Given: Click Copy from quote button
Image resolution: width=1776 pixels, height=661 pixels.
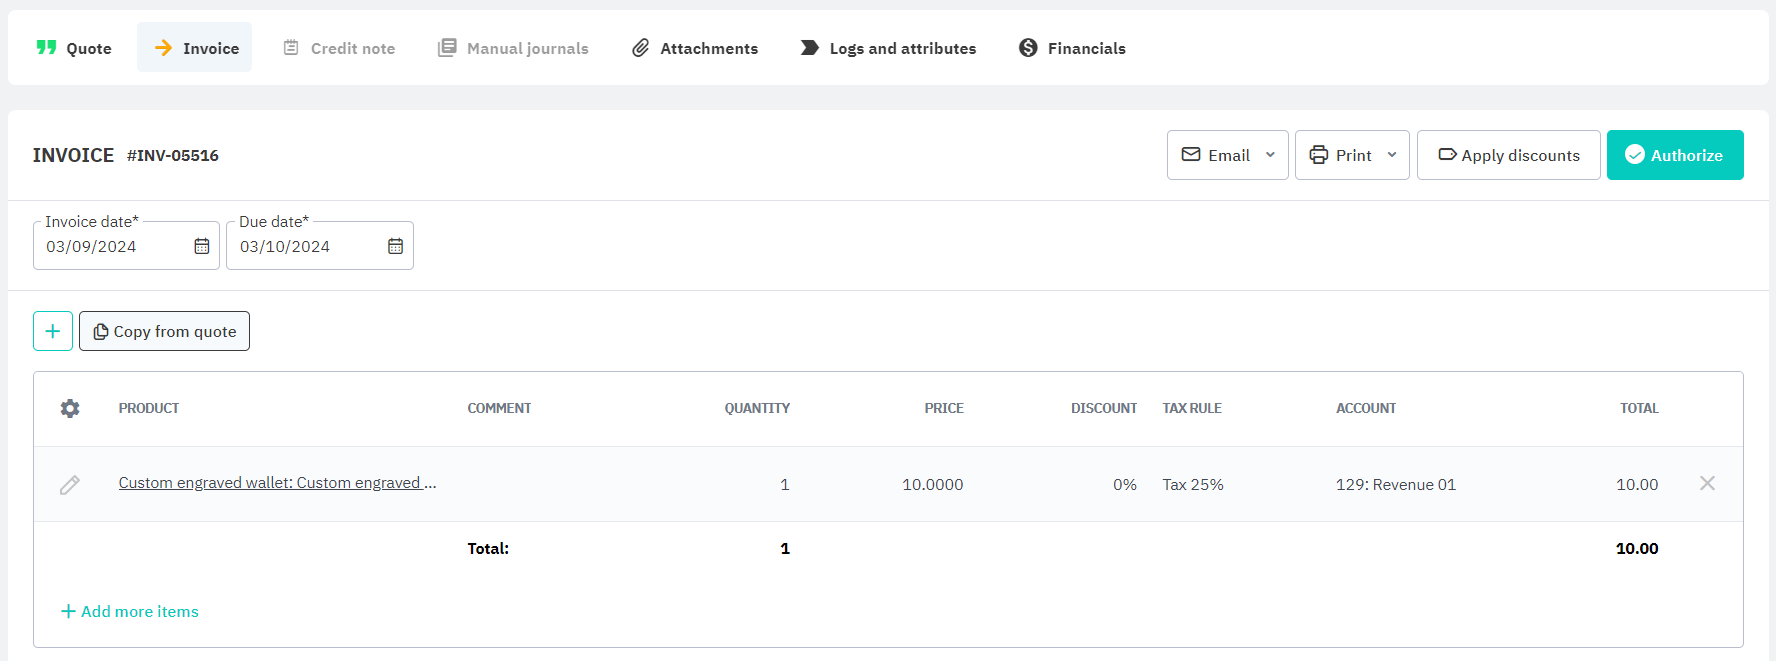Looking at the screenshot, I should tap(165, 331).
